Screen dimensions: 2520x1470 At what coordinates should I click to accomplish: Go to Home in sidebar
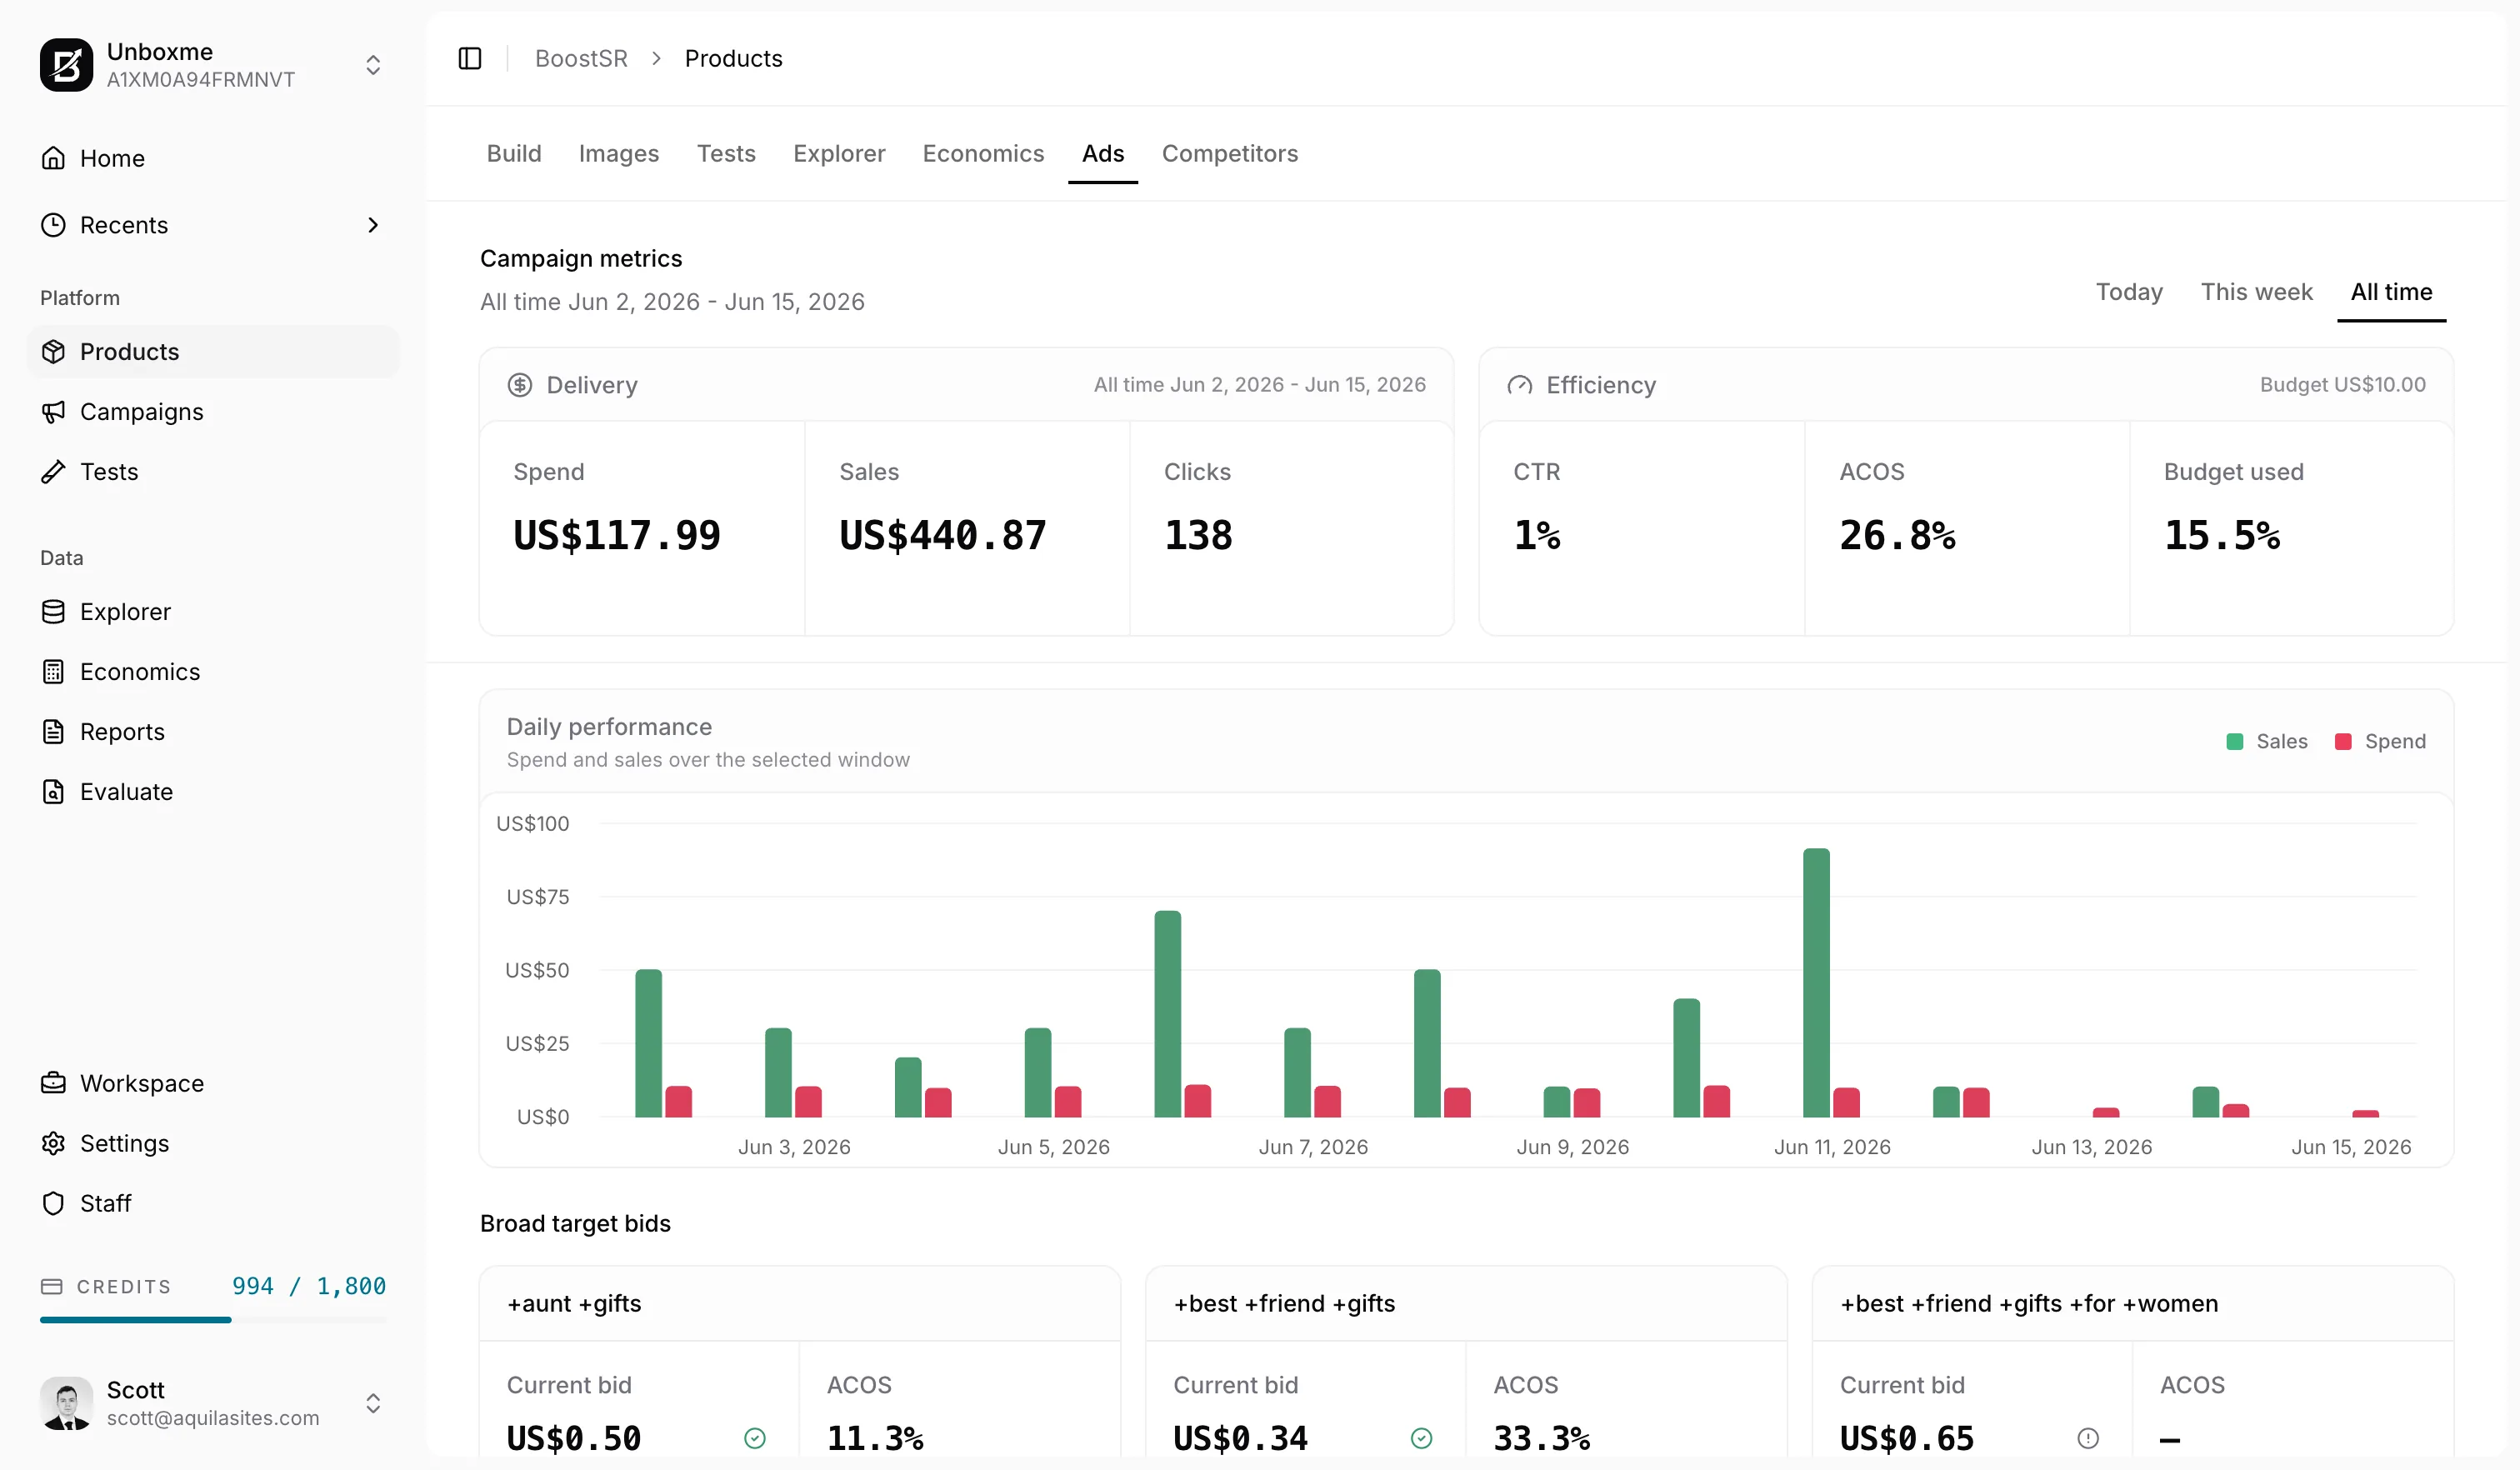(x=213, y=158)
